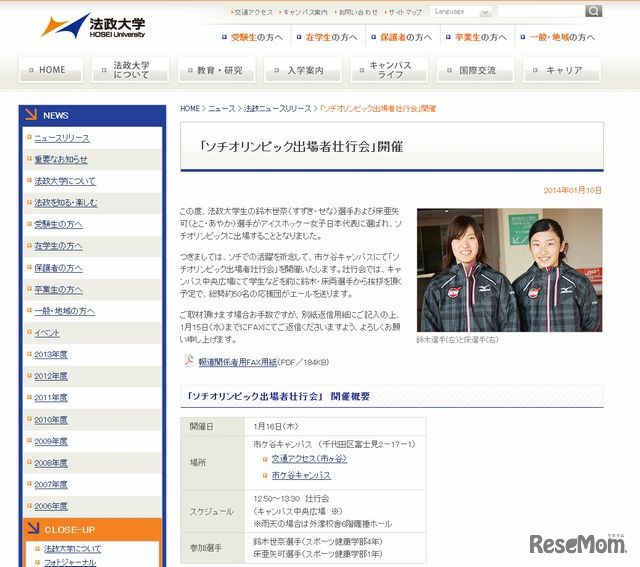This screenshot has width=640, height=567.
Task: Open 2009年度 archive link
Action: point(51,441)
